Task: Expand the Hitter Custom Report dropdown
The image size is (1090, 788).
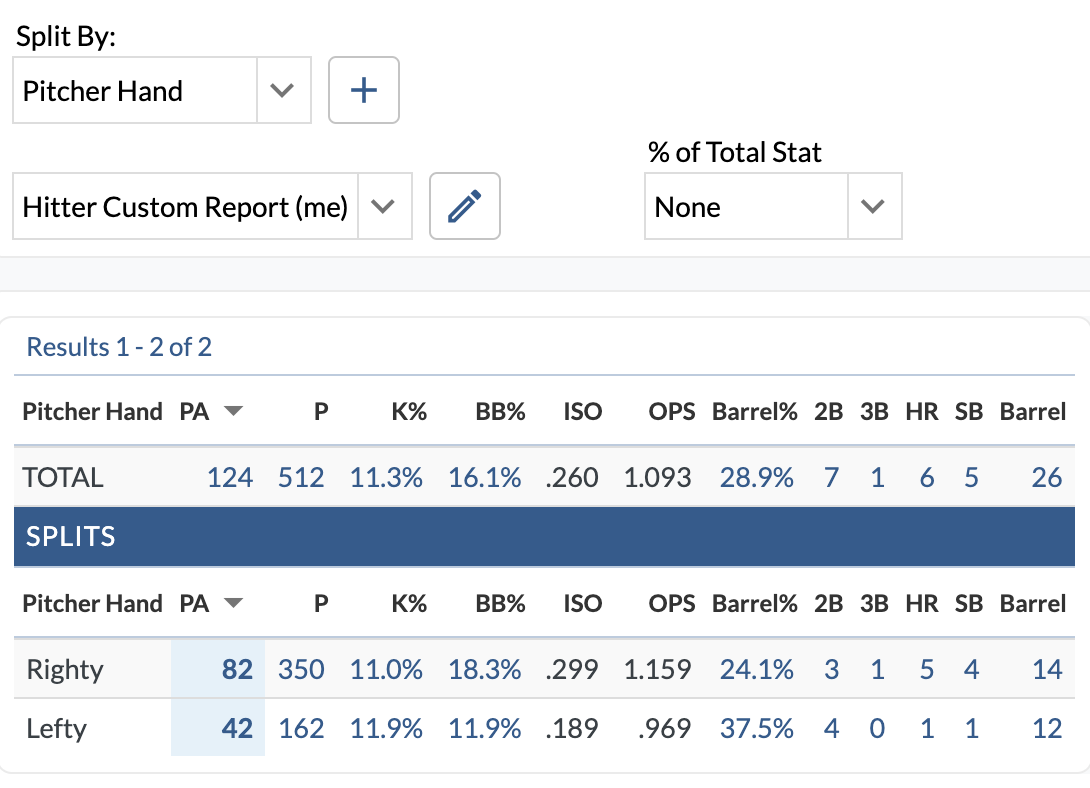Action: (383, 207)
